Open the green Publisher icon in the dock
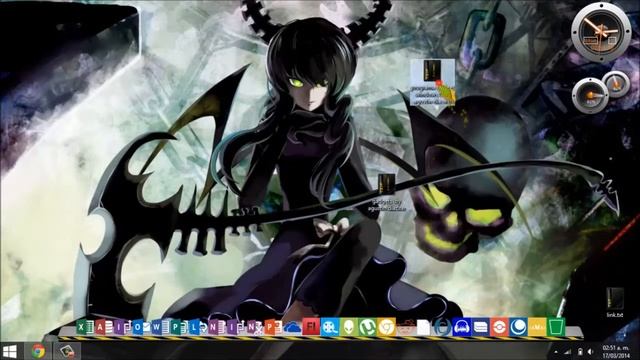Viewport: 640px width, 360px height. [x=179, y=327]
